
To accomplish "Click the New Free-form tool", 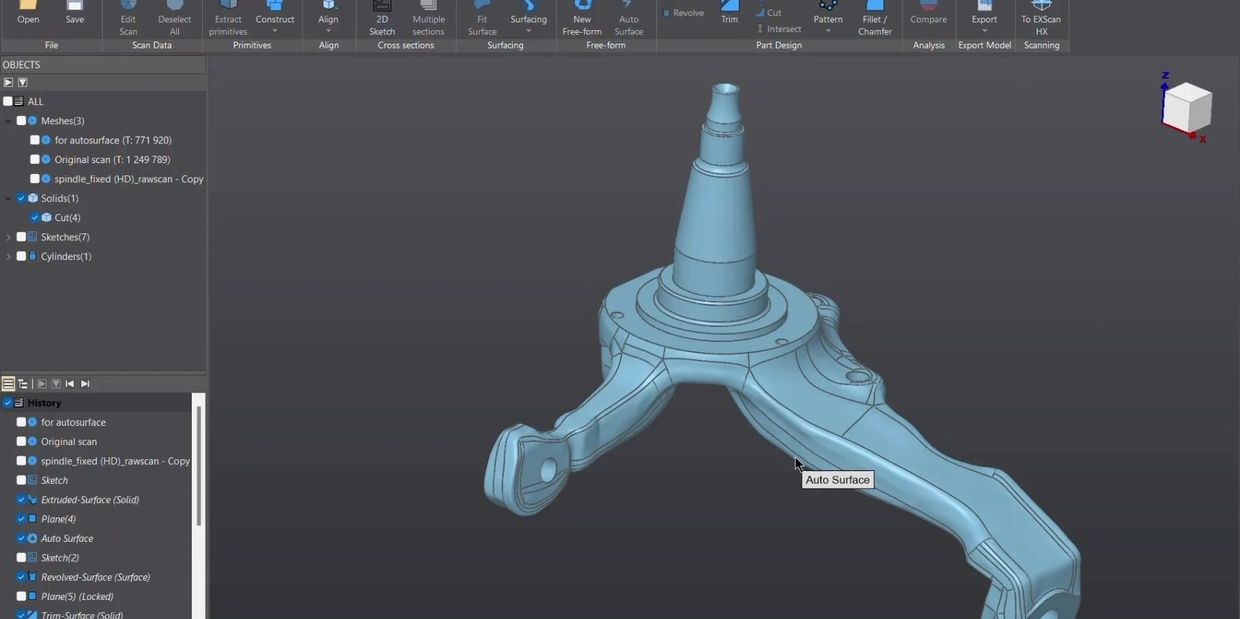I will coord(582,18).
